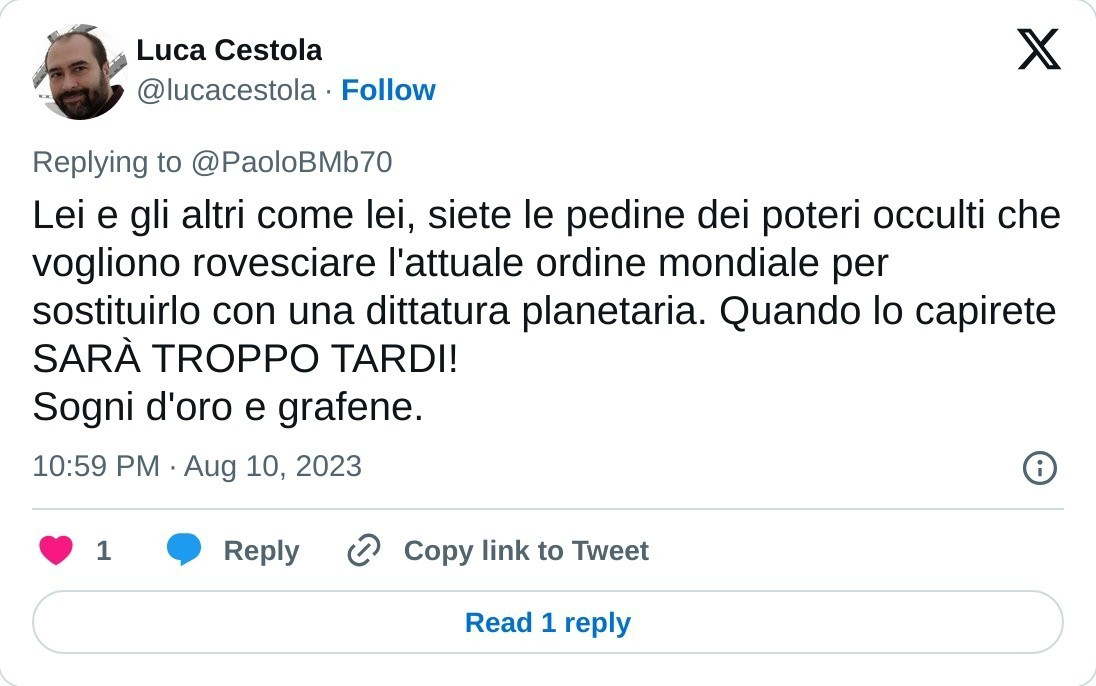Open the Luca Cestola display name link

[229, 50]
